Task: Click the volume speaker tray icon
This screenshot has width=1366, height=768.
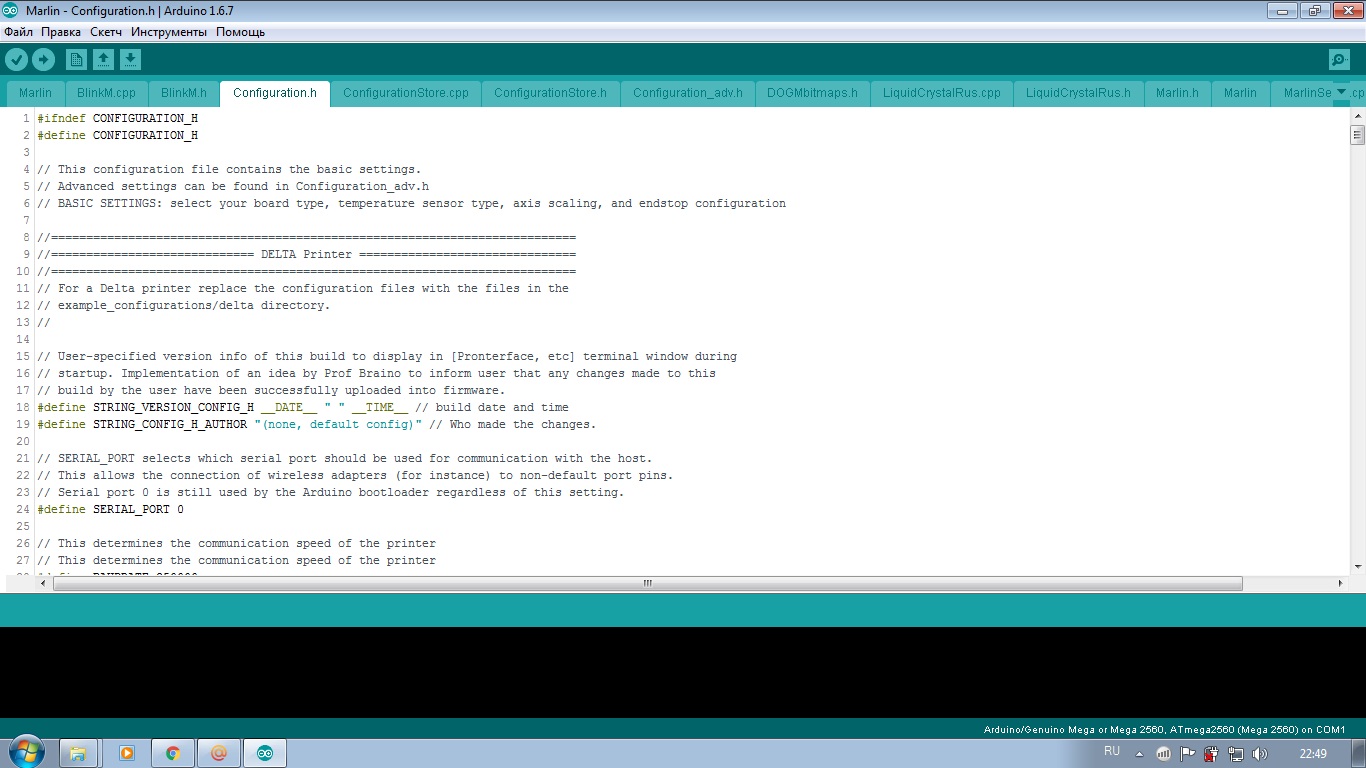Action: click(x=1259, y=754)
